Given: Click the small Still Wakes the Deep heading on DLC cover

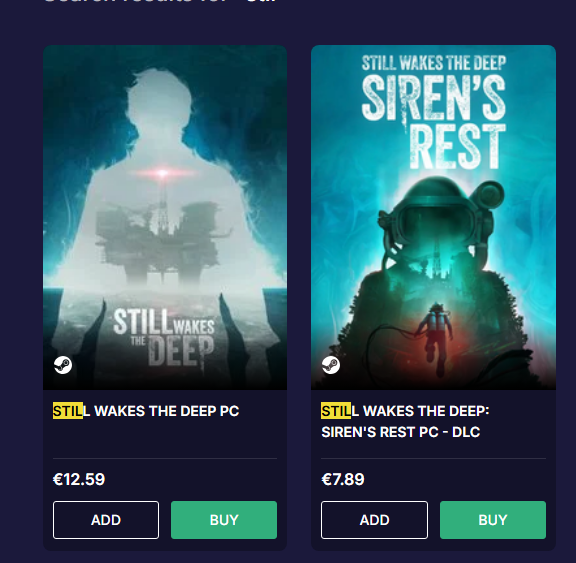Looking at the screenshot, I should 434,63.
